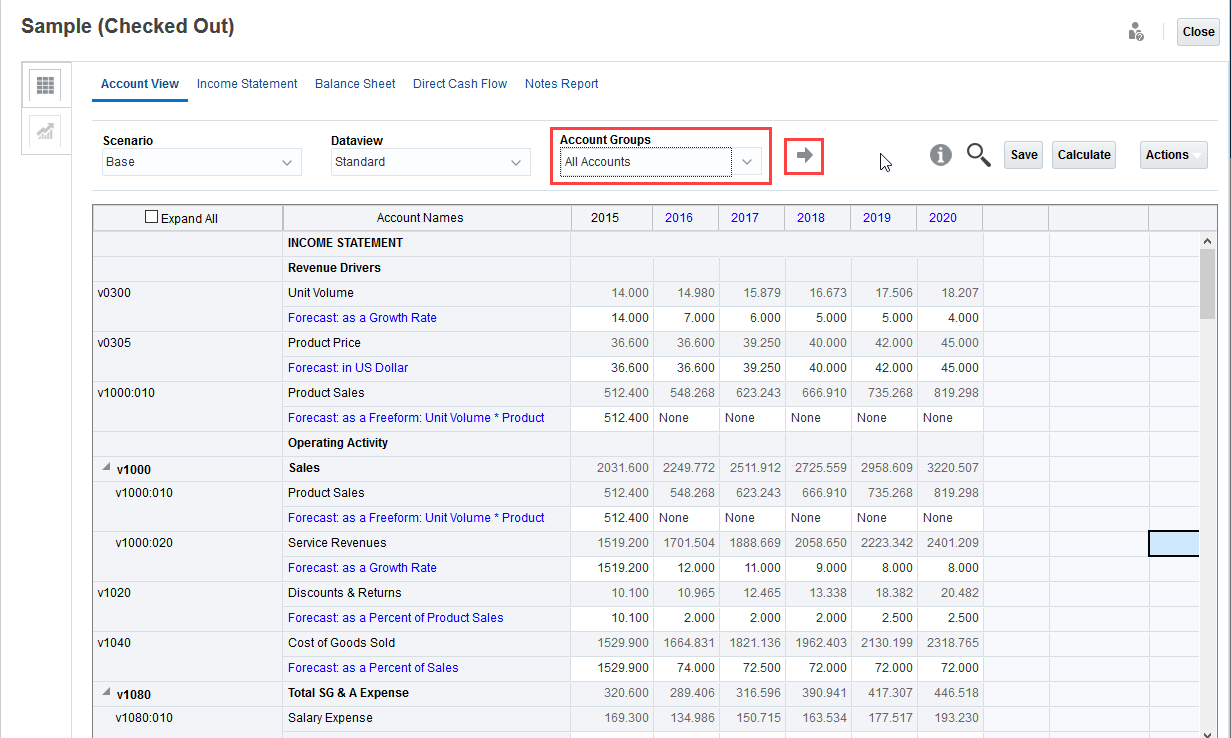This screenshot has width=1231, height=738.
Task: Click the information icon in toolbar
Action: 940,155
